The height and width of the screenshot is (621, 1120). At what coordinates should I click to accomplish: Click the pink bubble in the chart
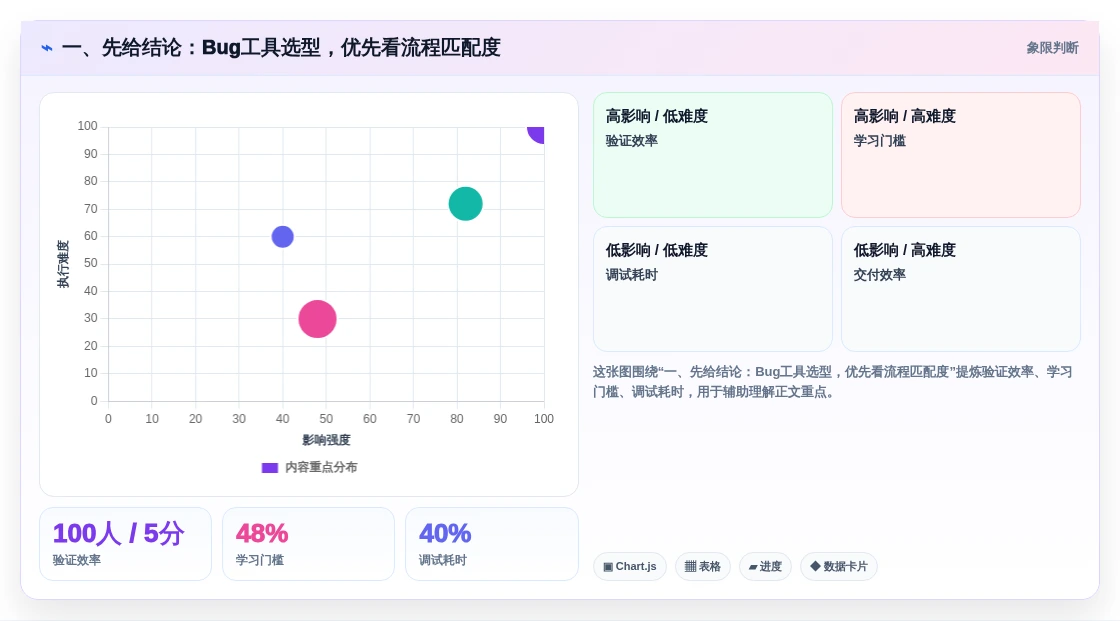317,319
